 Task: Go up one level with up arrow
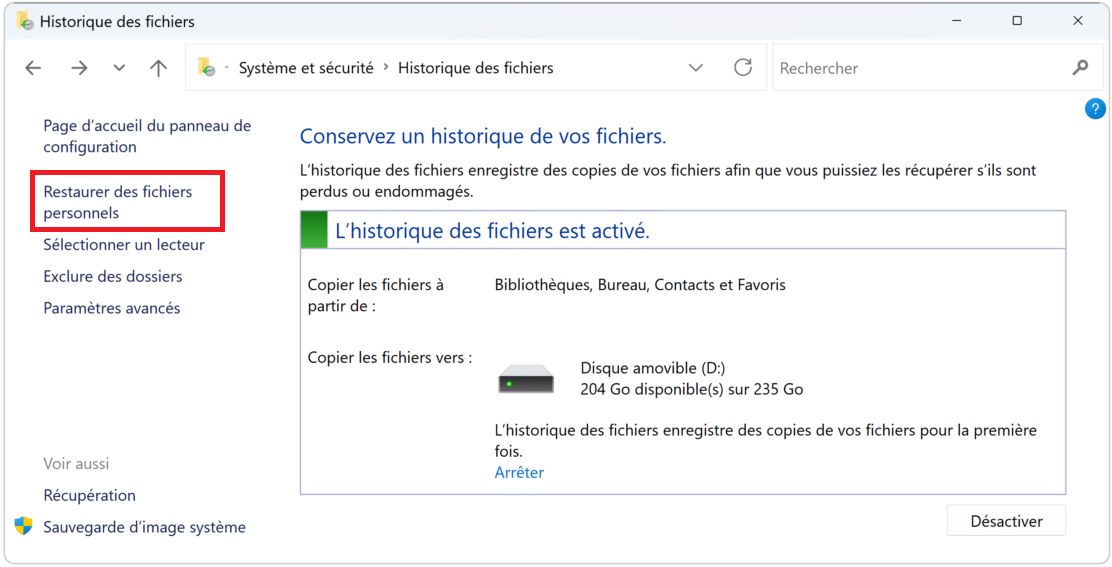(x=158, y=68)
